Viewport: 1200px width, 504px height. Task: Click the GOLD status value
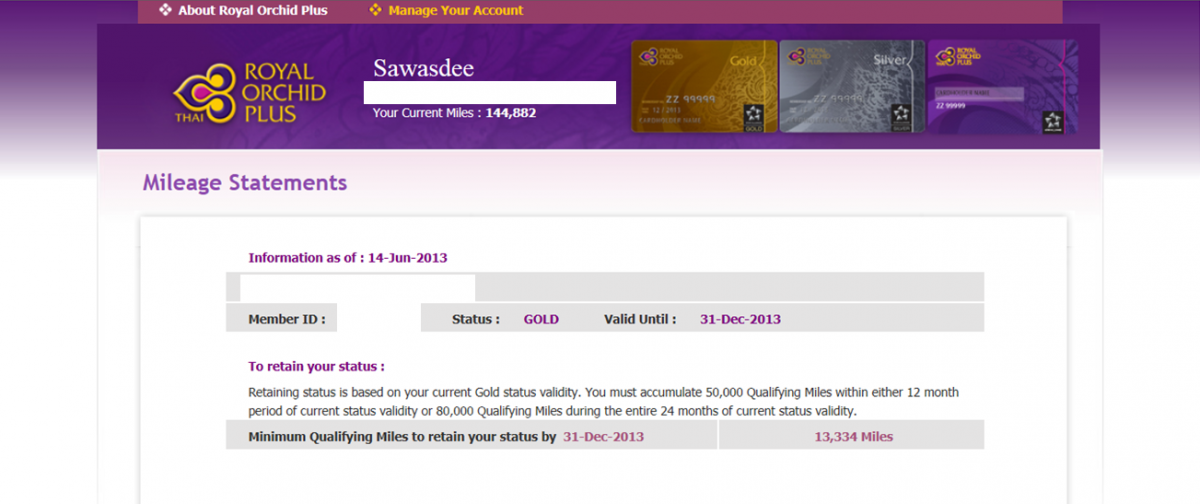(x=541, y=319)
